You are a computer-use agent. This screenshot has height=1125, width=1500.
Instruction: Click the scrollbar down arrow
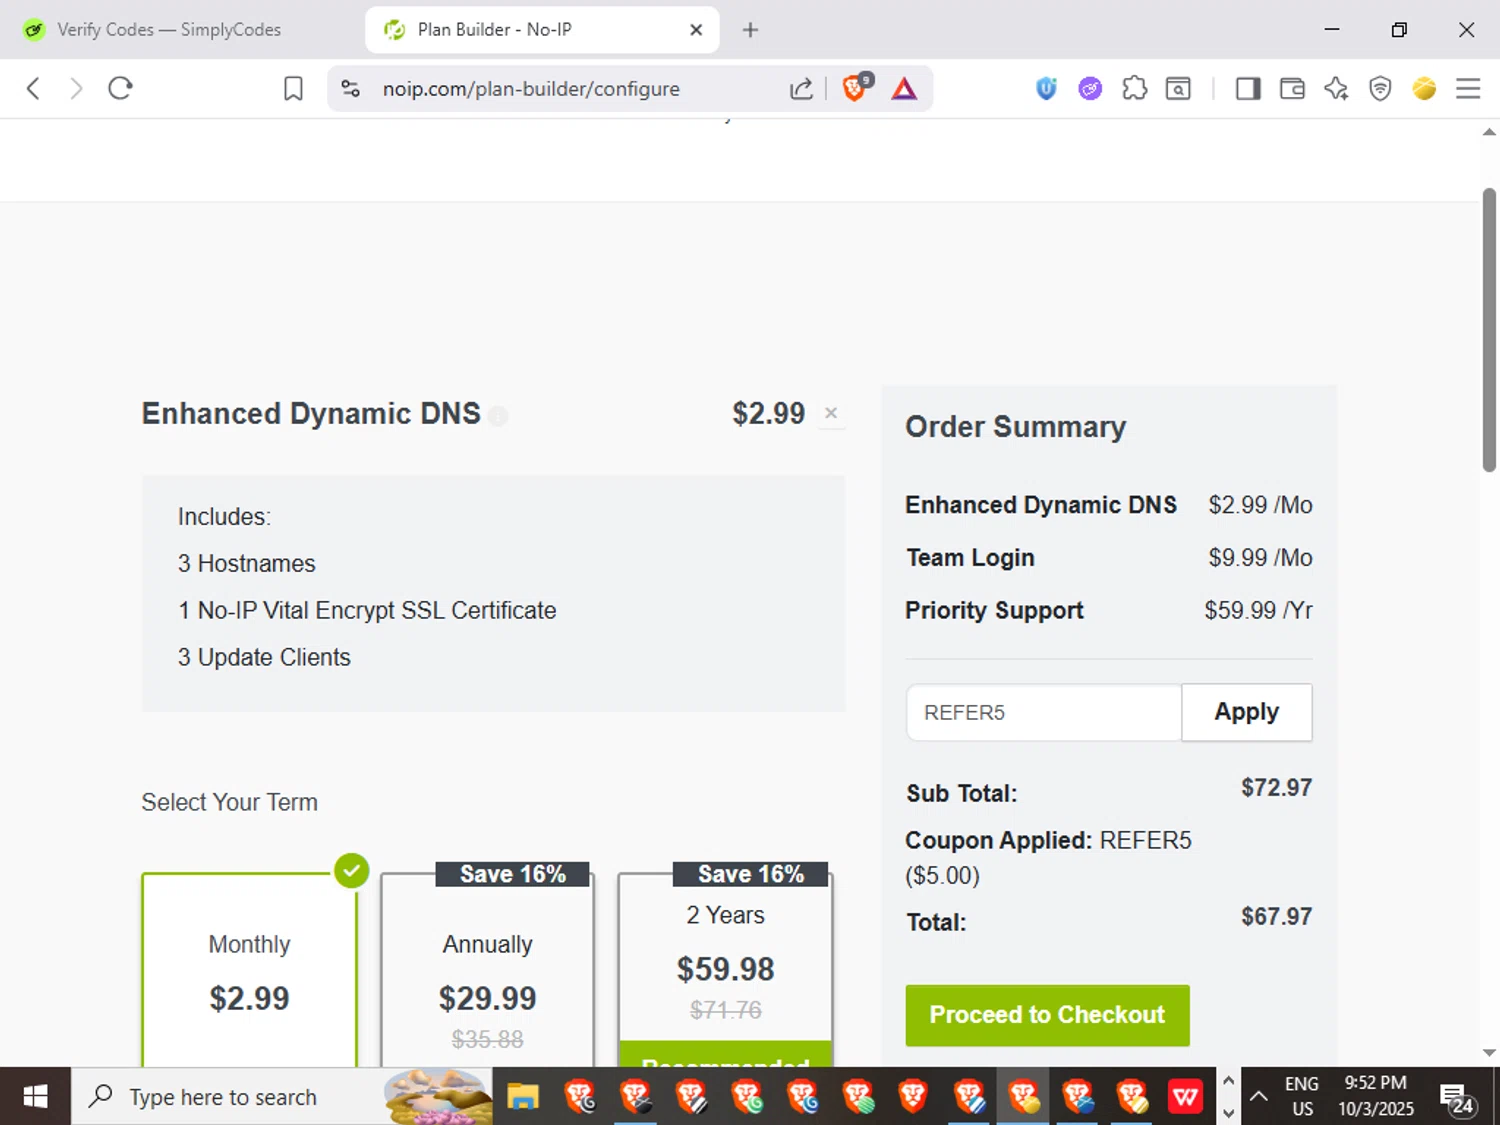(x=1489, y=1052)
